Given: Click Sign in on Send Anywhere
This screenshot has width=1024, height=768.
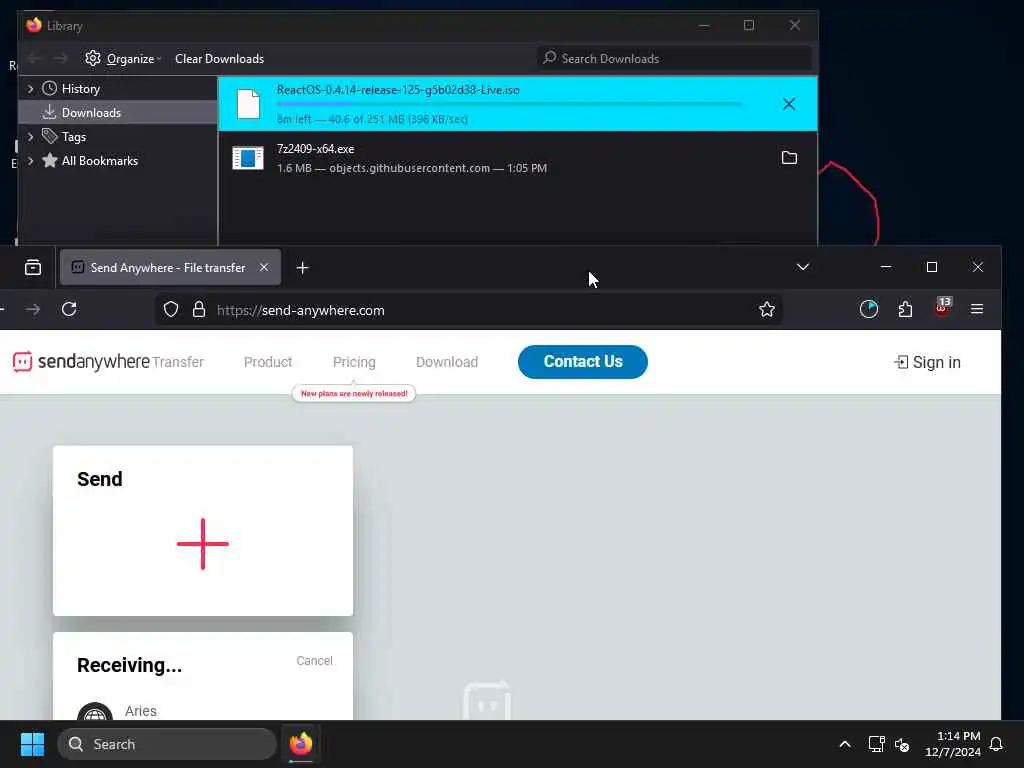Looking at the screenshot, I should (x=927, y=362).
